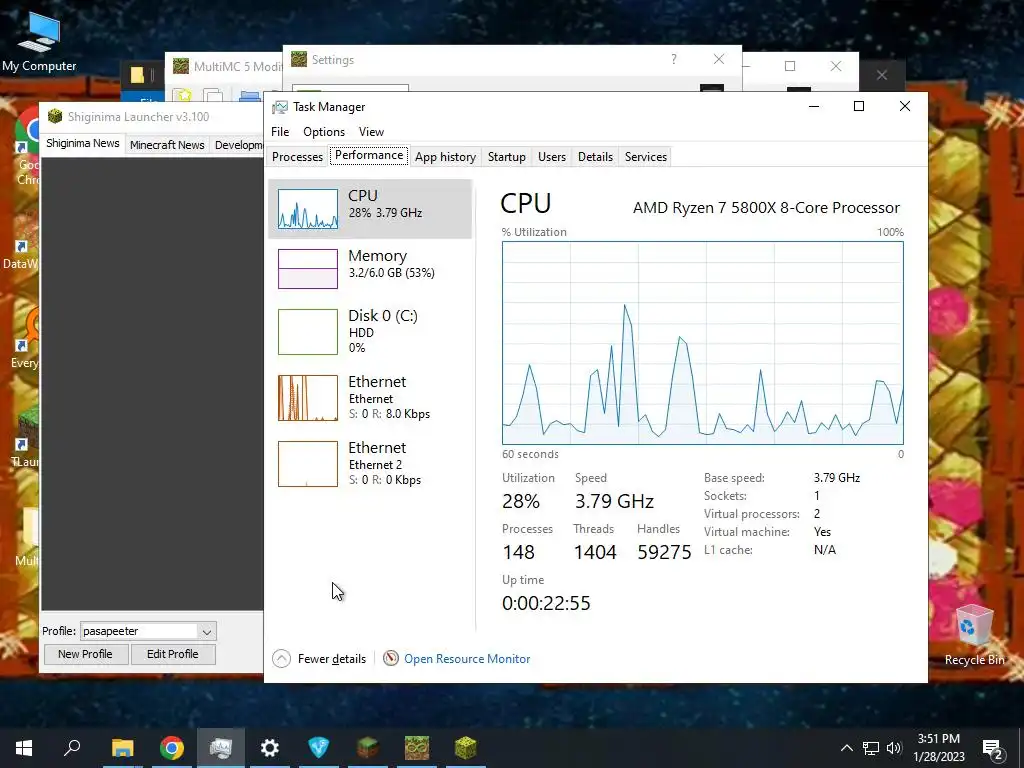Open the Minecraft News tab in Shiginima Launcher

point(167,145)
